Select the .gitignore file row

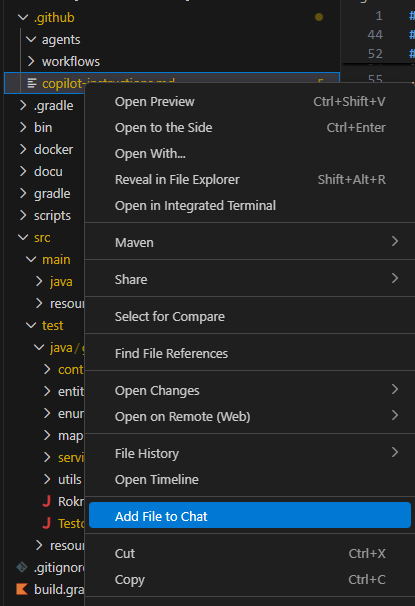pyautogui.click(x=44, y=567)
